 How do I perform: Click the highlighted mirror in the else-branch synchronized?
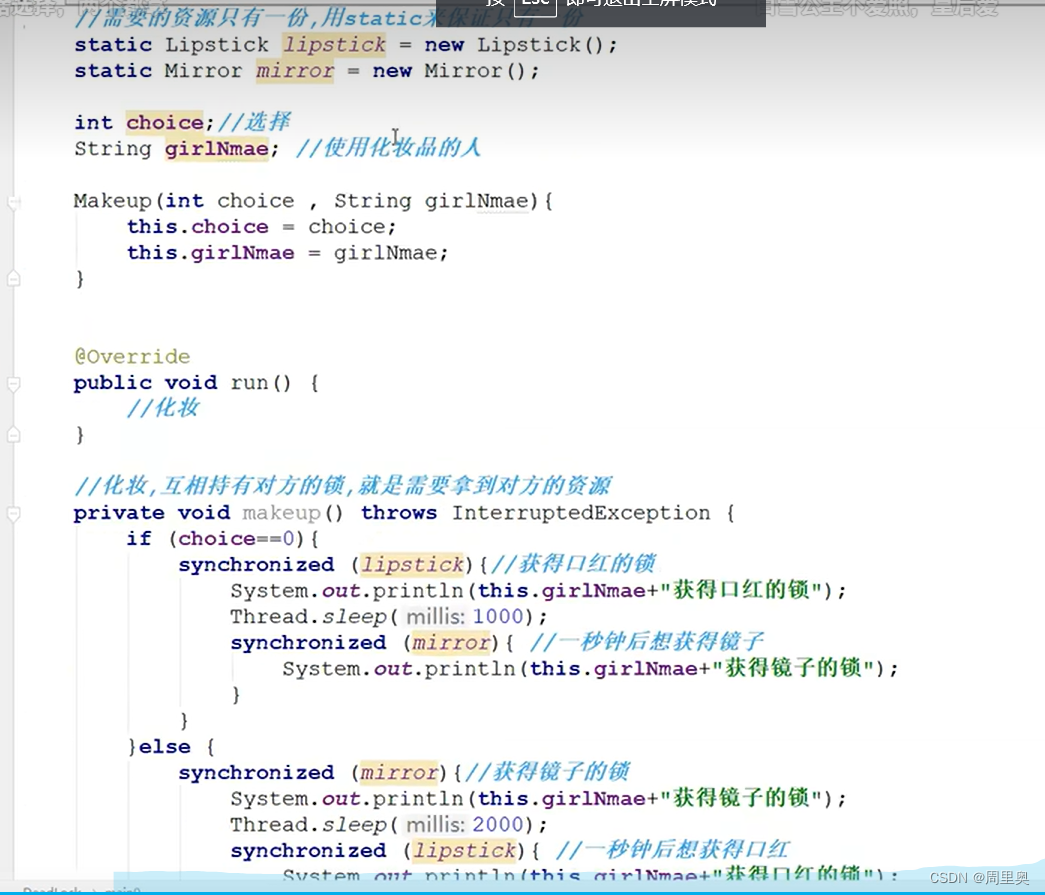pyautogui.click(x=399, y=772)
